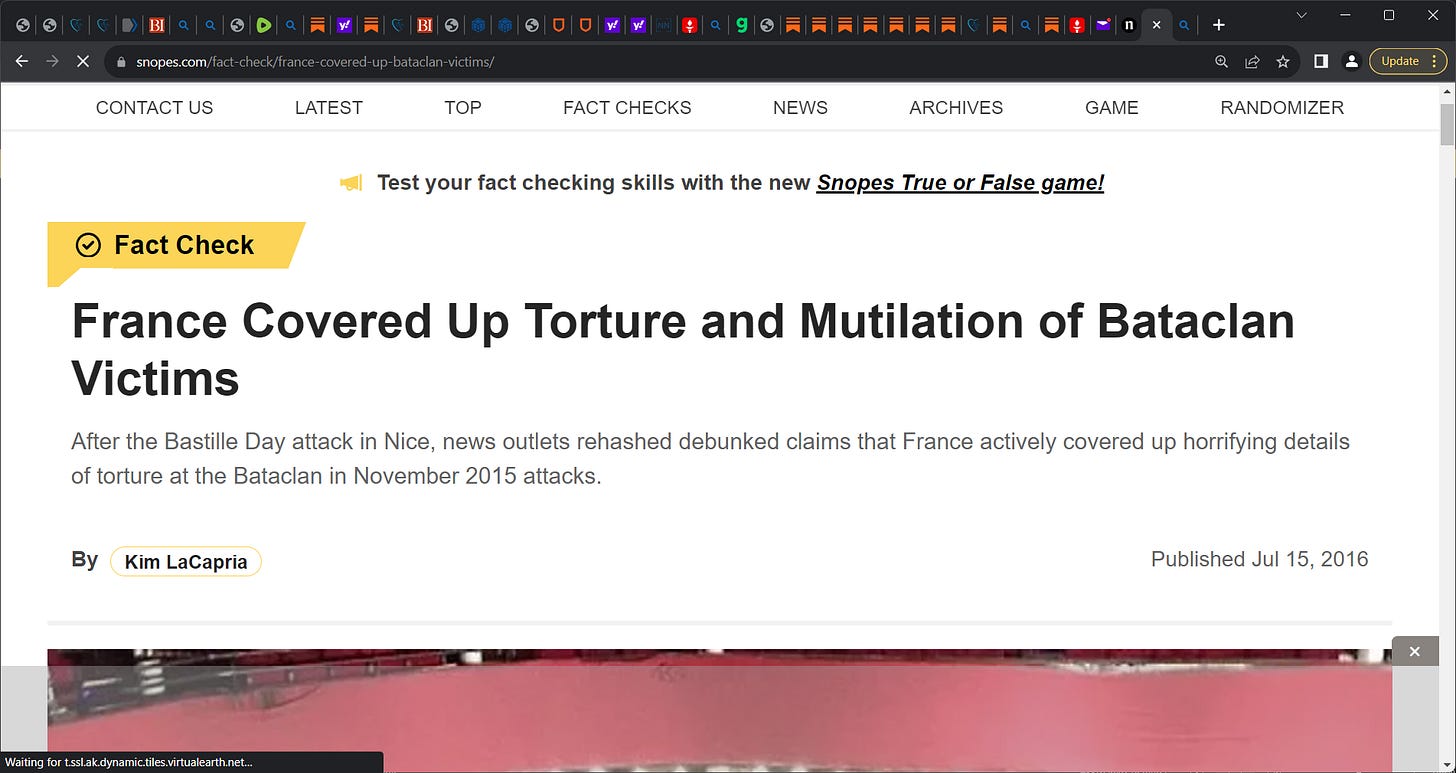Open the TOP navigation item
This screenshot has width=1456, height=773.
[463, 107]
